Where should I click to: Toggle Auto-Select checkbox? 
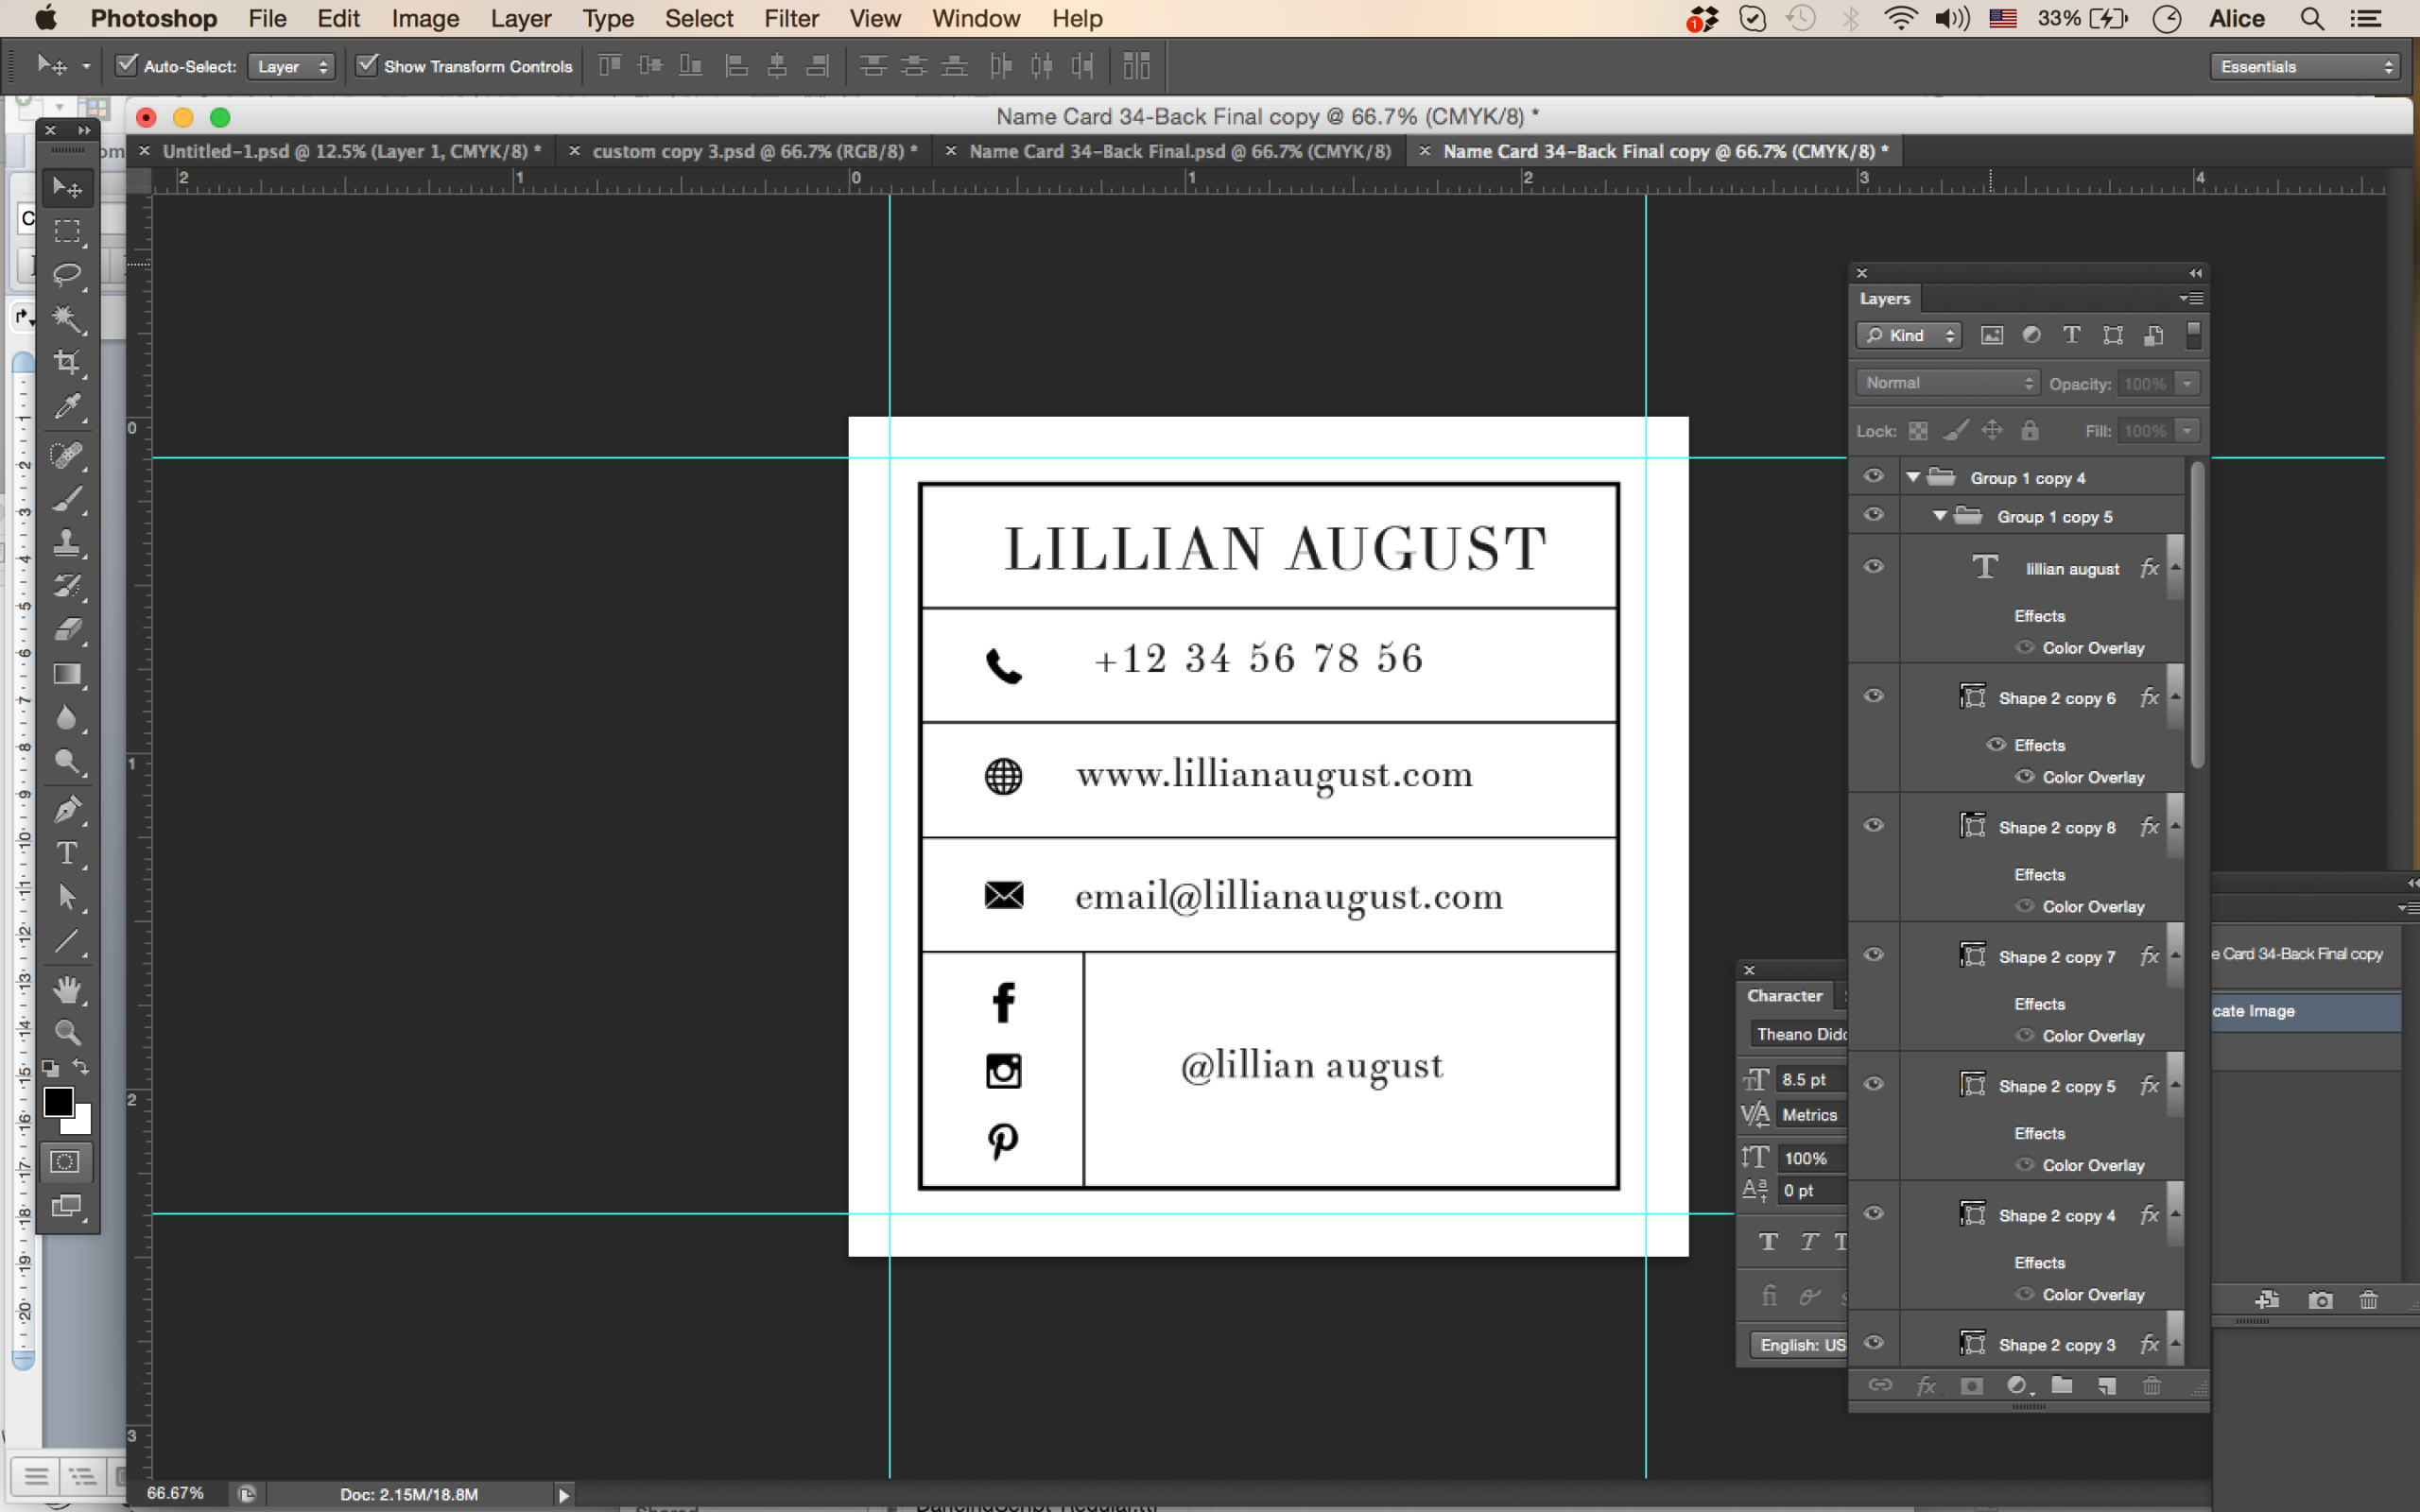(x=127, y=66)
